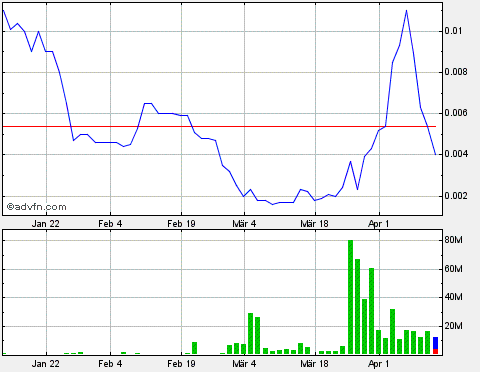Select the Apr 1 label on price chart
480x372 pixels.
(379, 224)
